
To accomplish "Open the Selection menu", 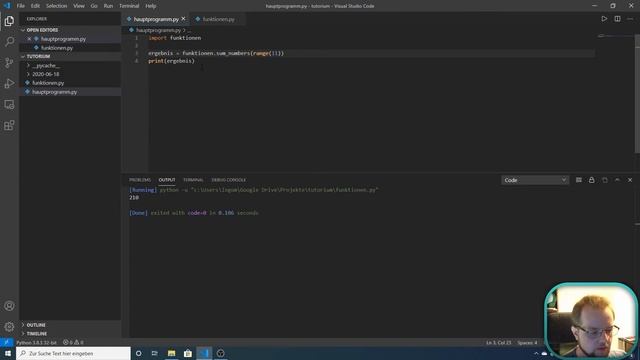I will (x=56, y=6).
